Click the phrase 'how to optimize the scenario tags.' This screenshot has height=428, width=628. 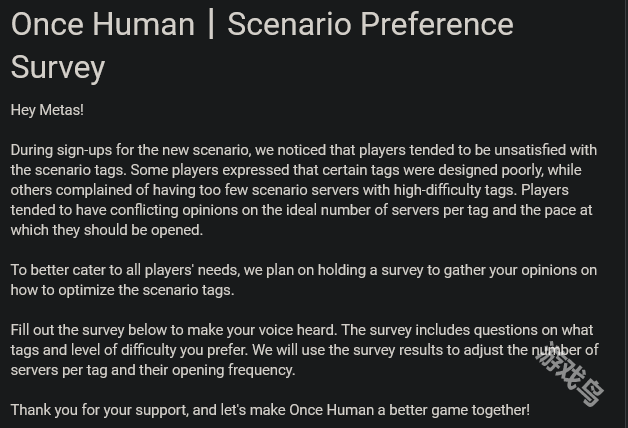(123, 290)
